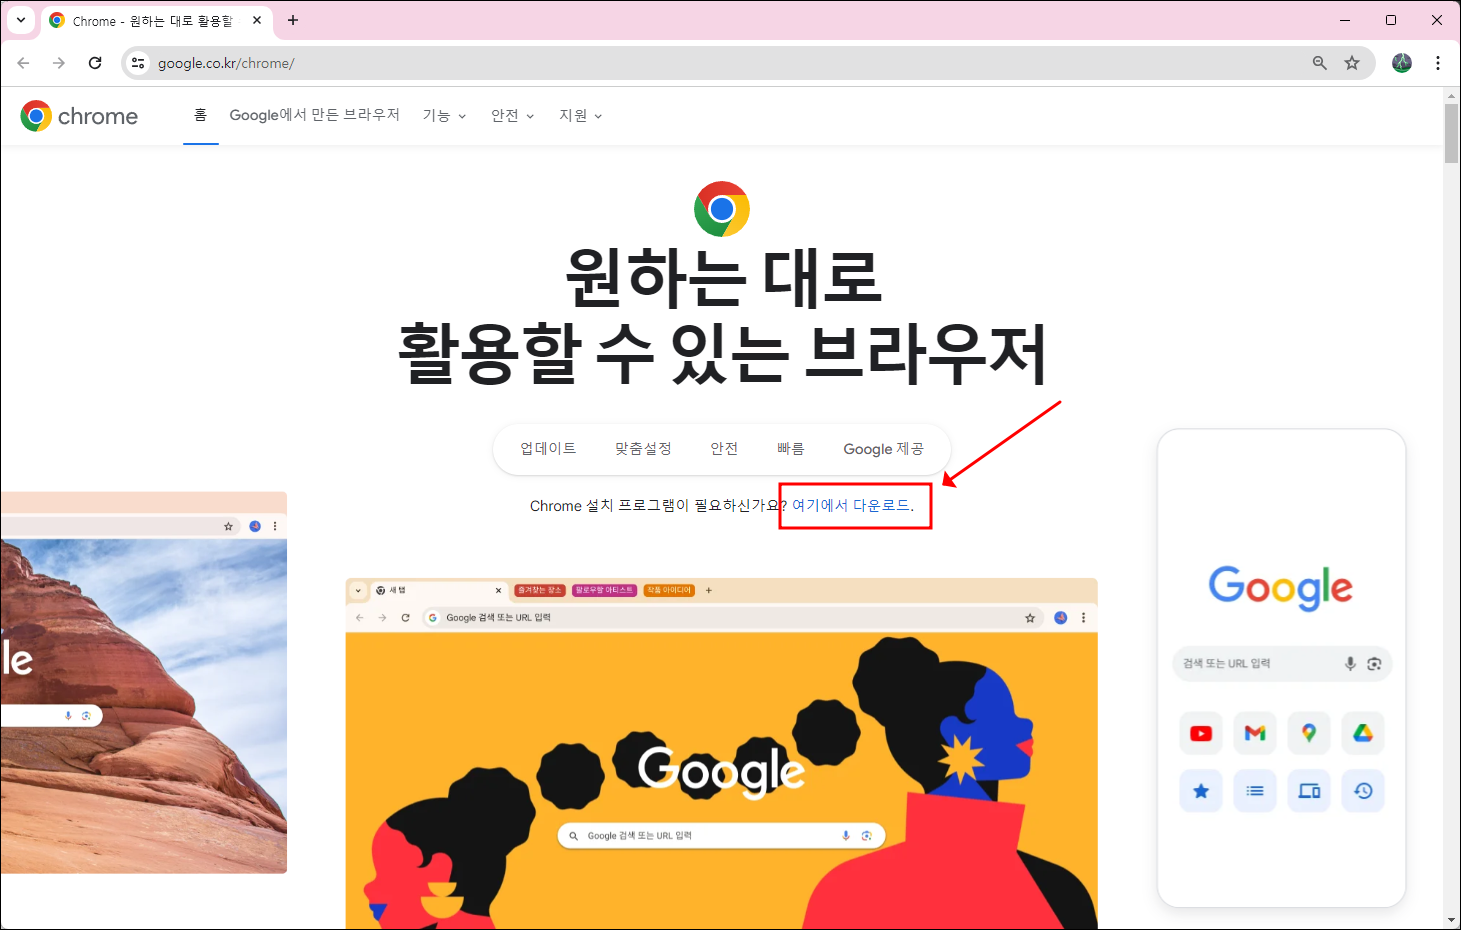
Task: Click Google Maps icon on phone mockup
Action: [x=1309, y=734]
